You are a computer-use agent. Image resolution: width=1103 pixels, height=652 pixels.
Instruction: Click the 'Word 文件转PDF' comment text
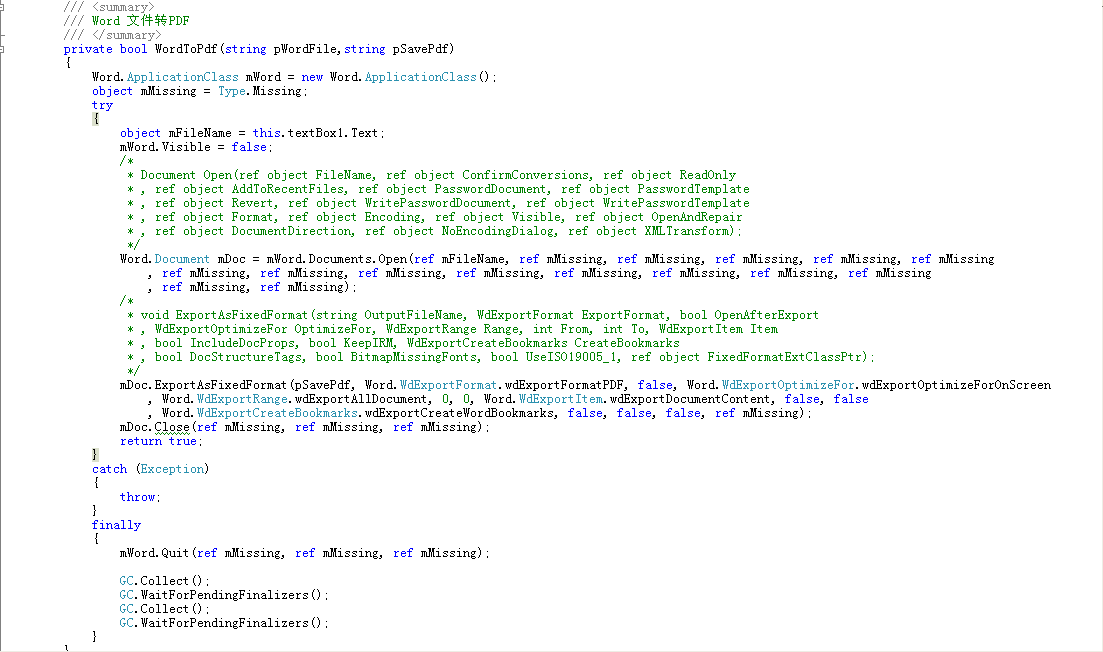[x=141, y=21]
